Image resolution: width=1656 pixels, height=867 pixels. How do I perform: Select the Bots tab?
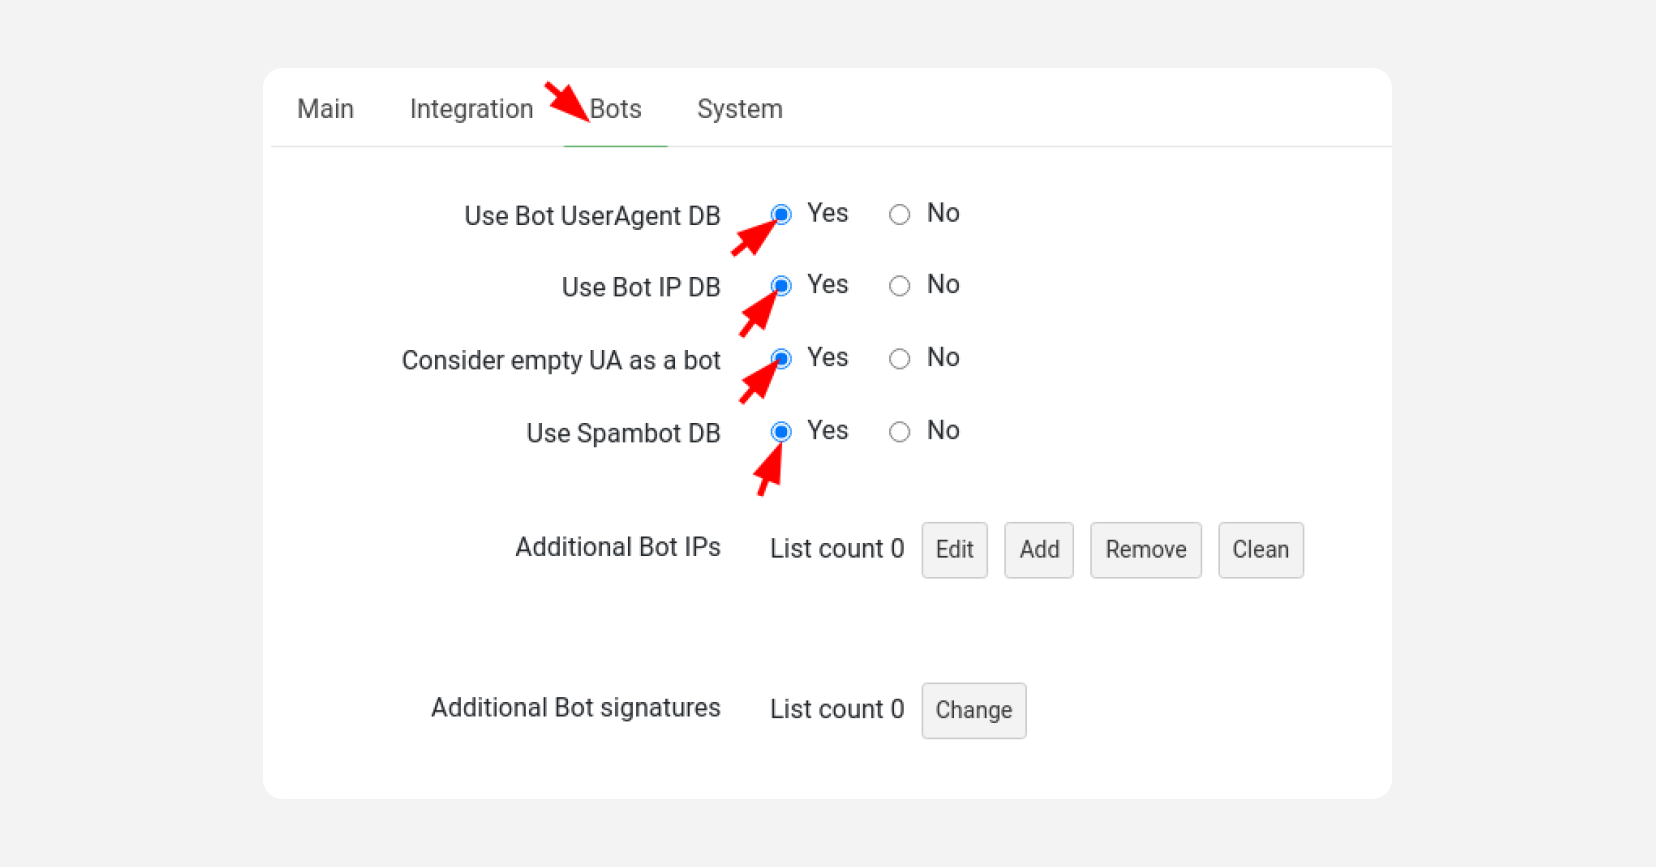click(615, 109)
